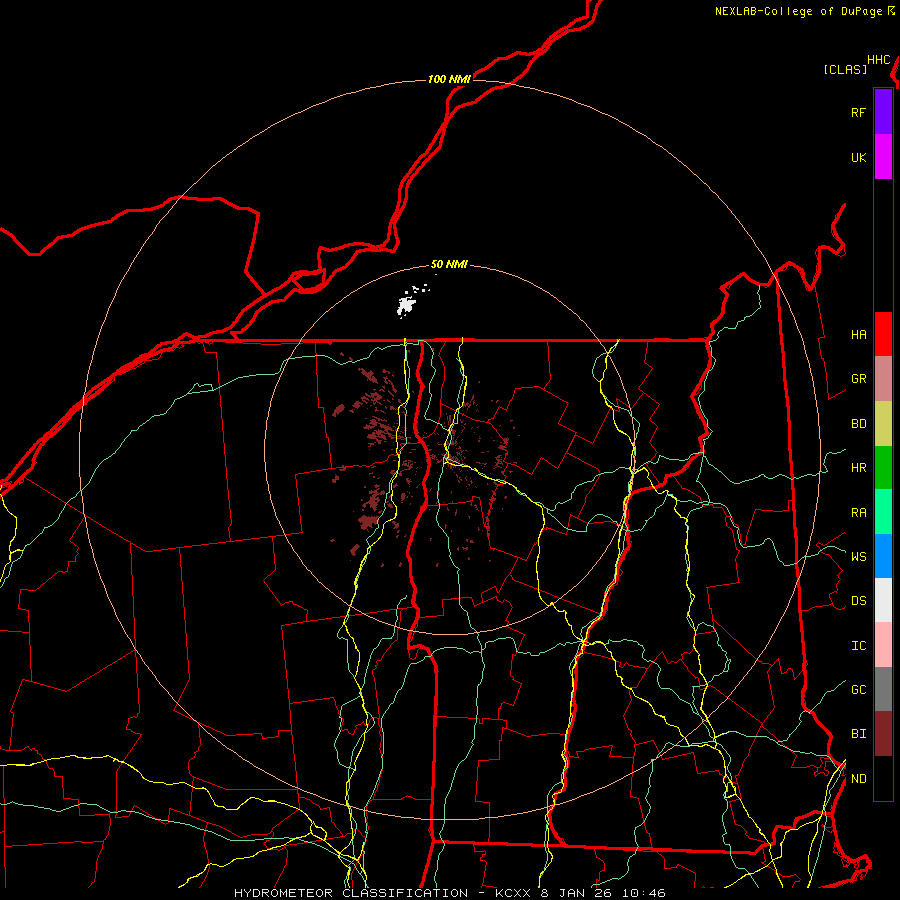
Task: Click the [CLAS] legend header
Action: point(845,69)
